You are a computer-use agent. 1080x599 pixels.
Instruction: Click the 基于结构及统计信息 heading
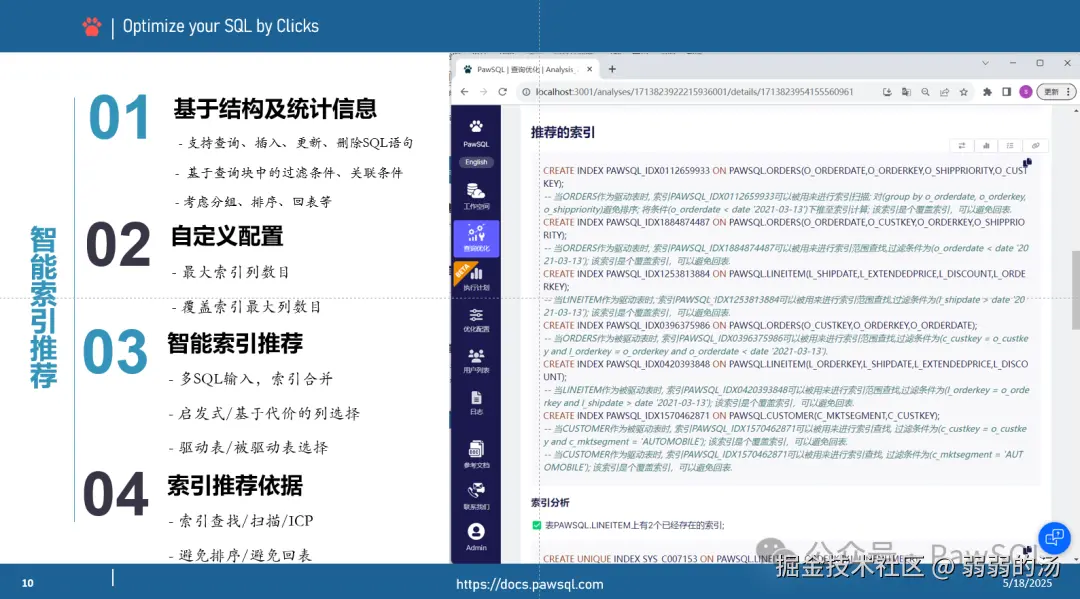[x=275, y=109]
